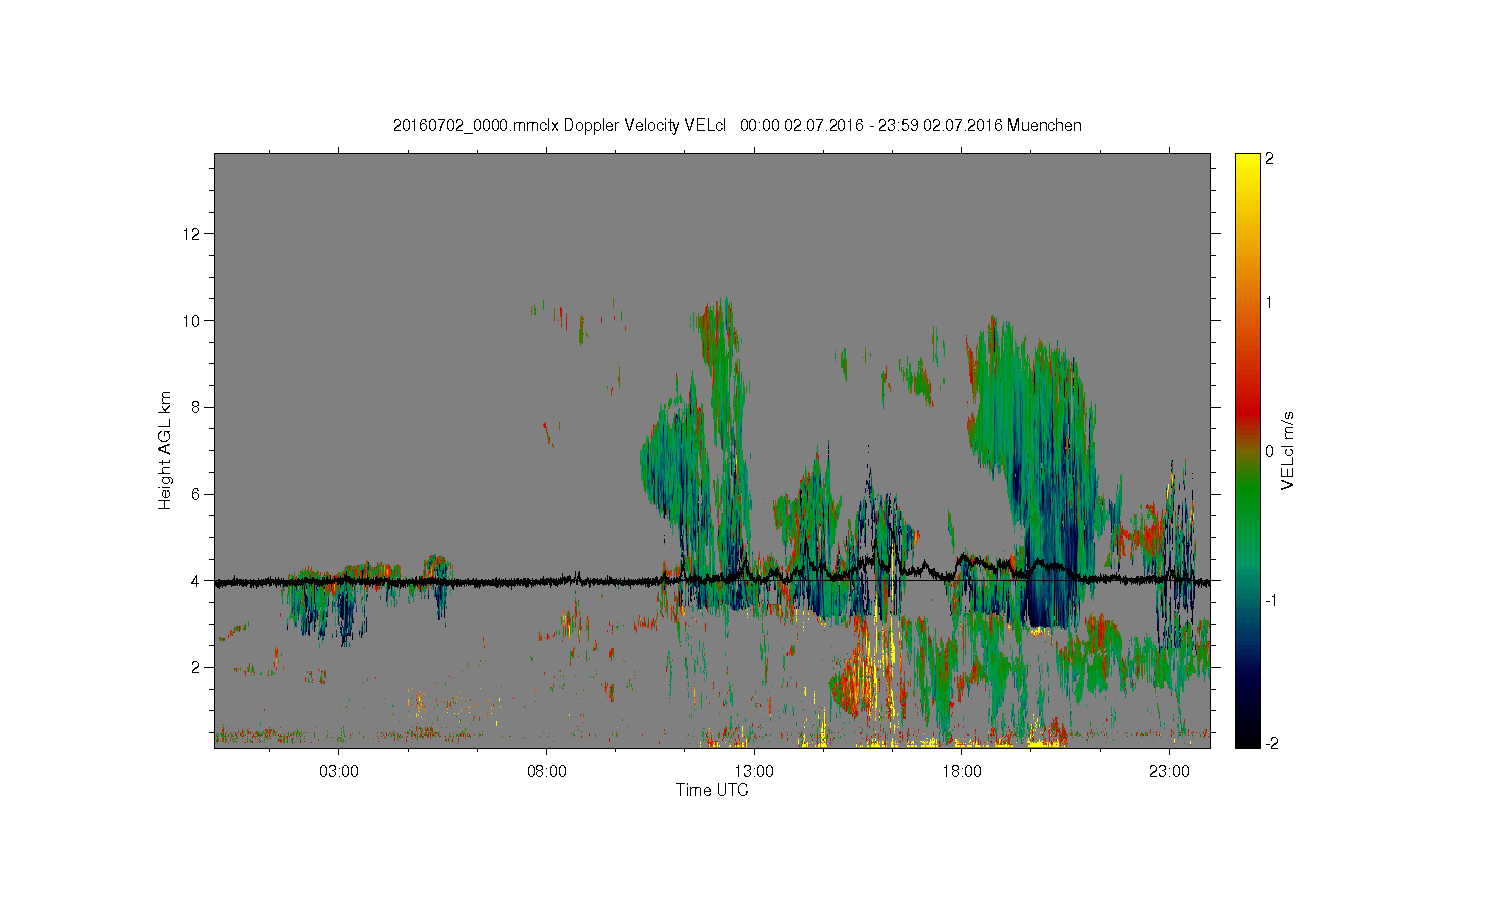Click the height tick label 8
This screenshot has width=1500, height=900.
click(x=197, y=407)
